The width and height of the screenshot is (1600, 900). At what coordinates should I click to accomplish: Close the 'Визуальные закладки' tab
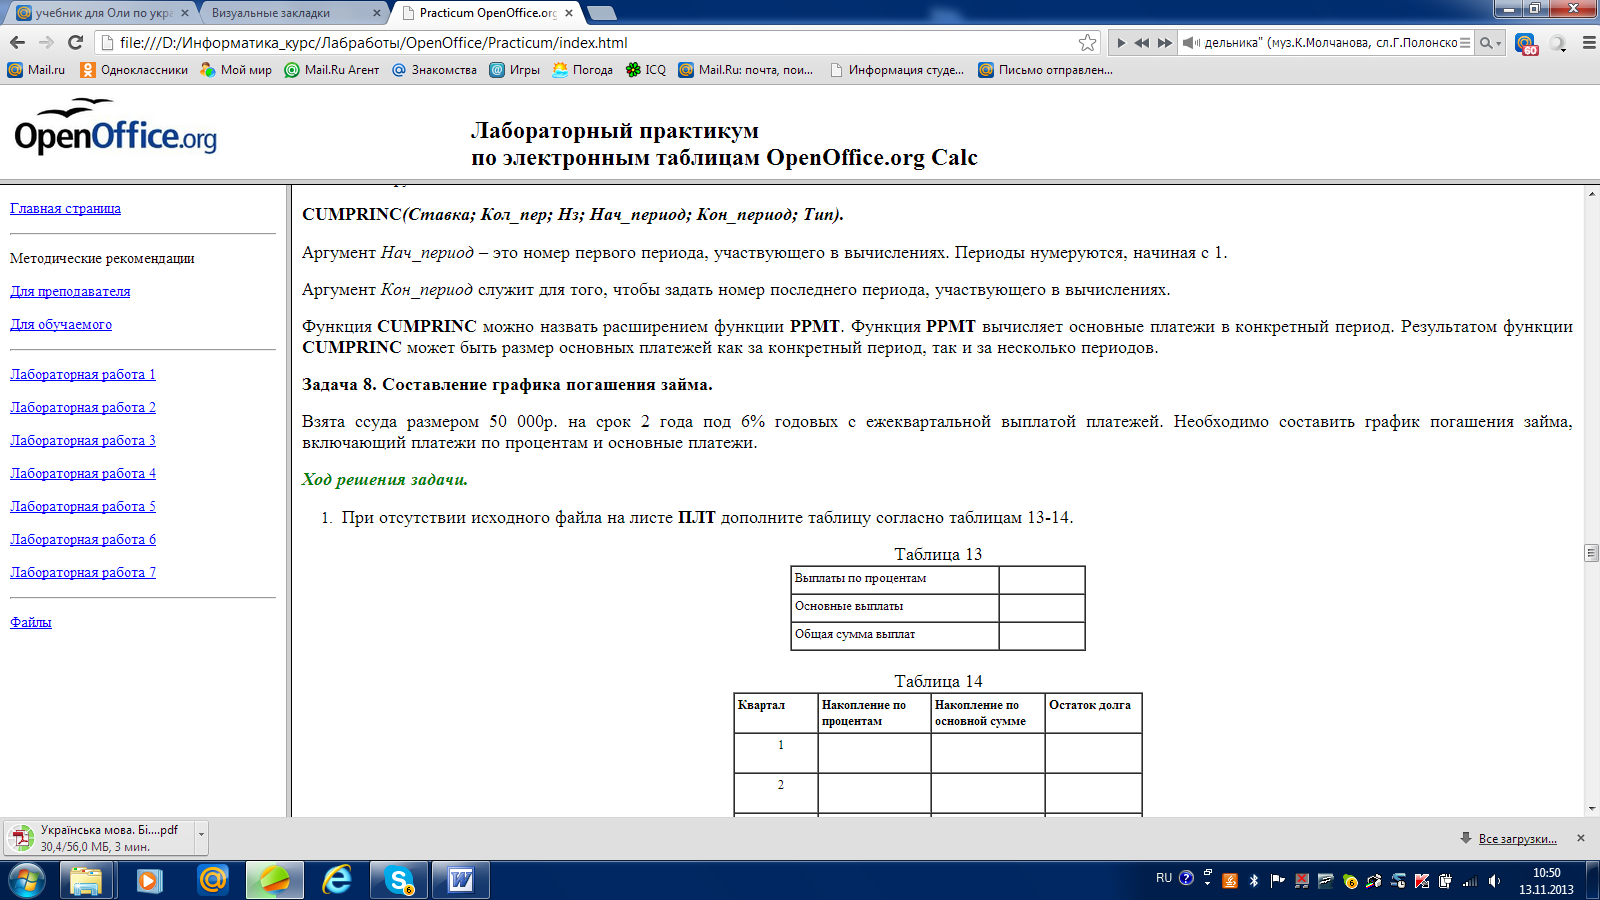click(376, 13)
